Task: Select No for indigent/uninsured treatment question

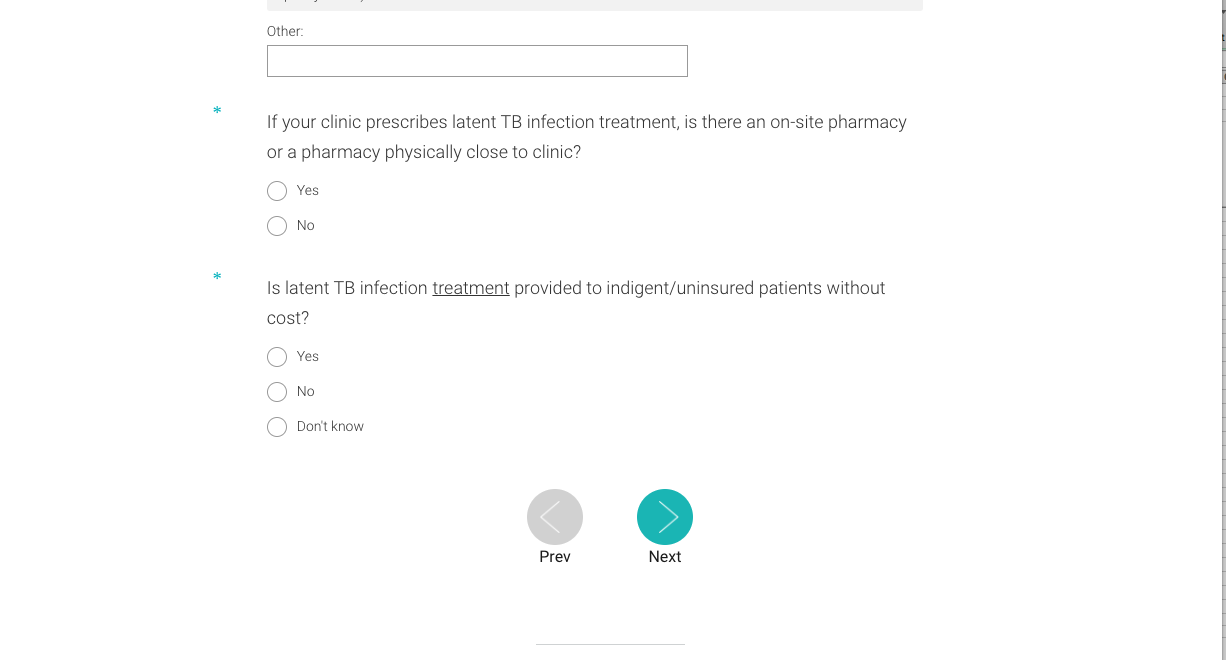Action: point(277,392)
